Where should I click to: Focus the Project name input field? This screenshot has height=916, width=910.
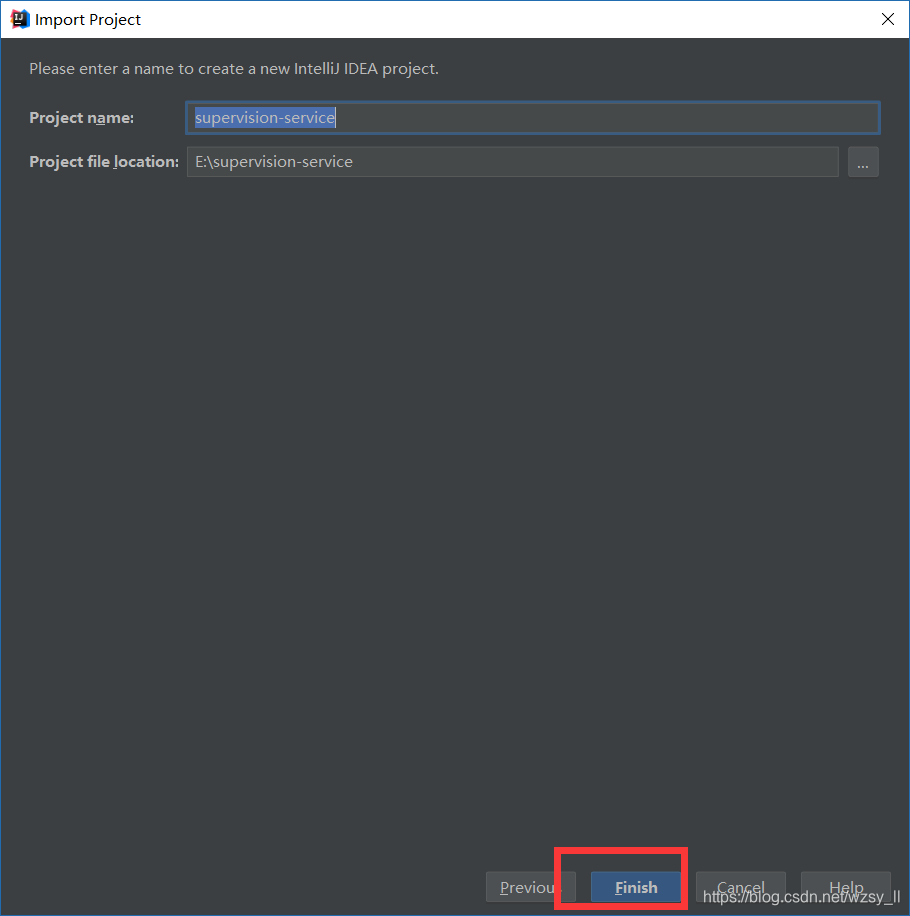pyautogui.click(x=530, y=117)
